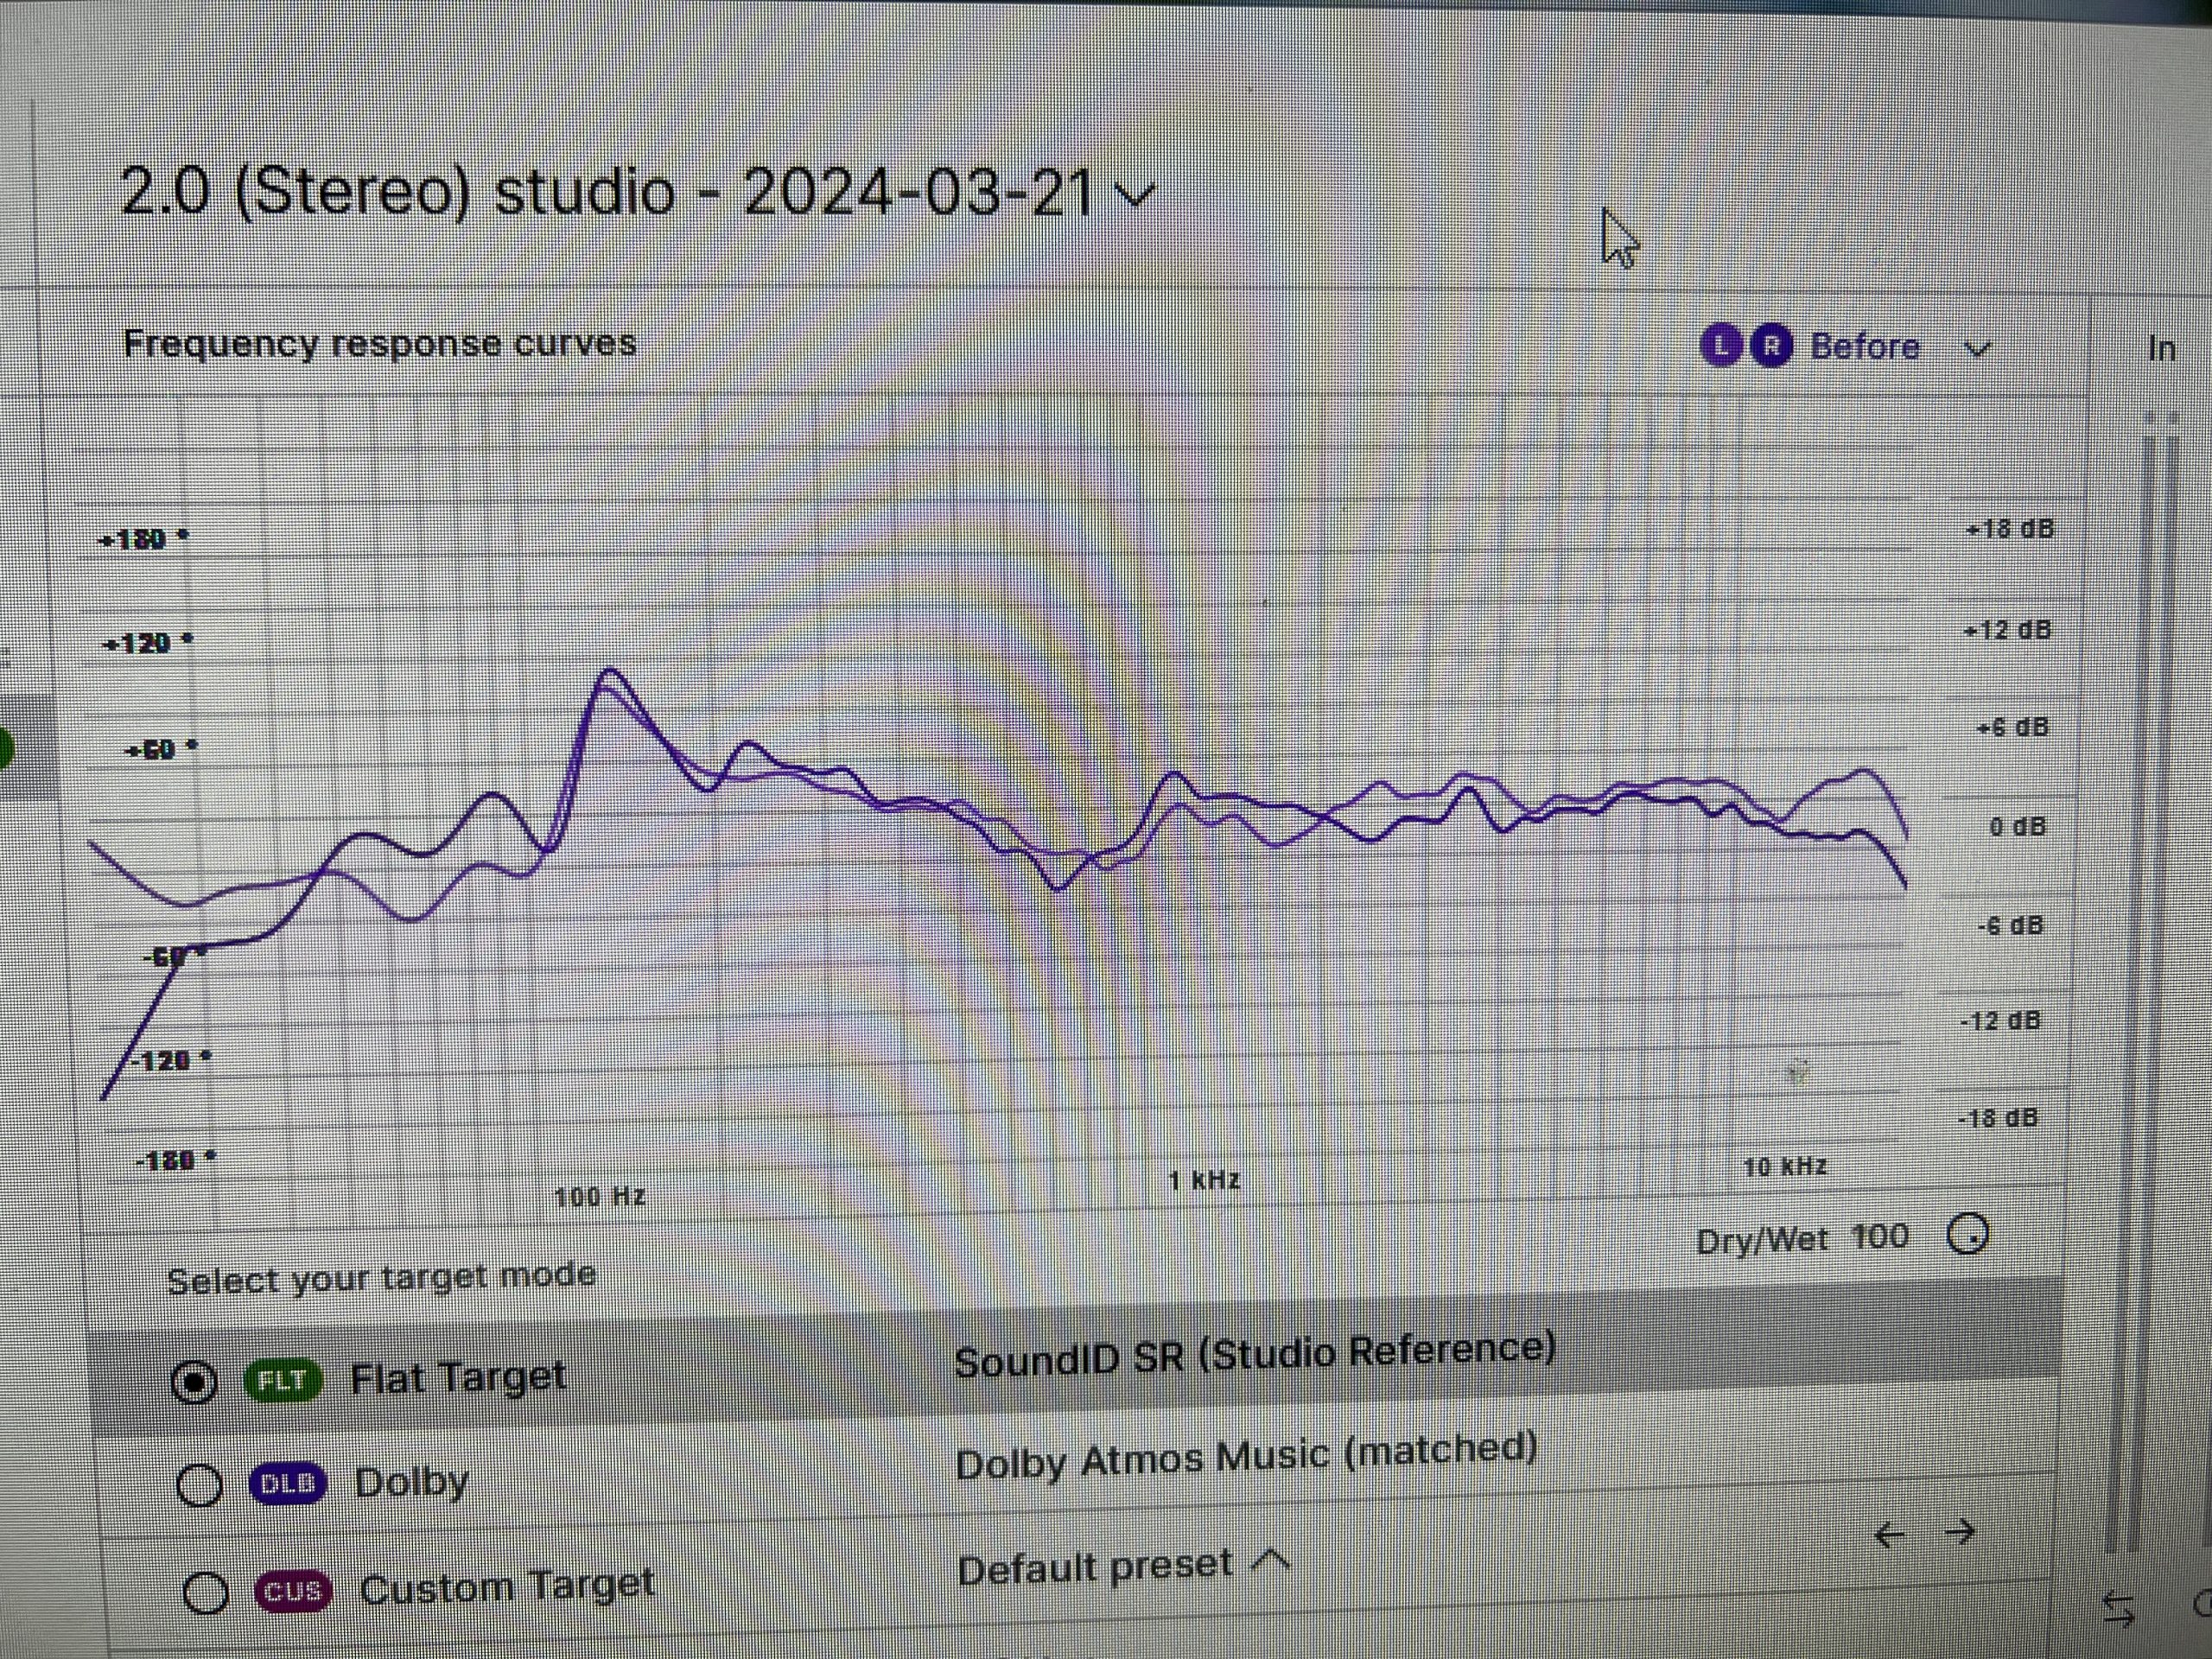Click the Flat Target label
Screen dimensions: 2212x1659
458,1378
